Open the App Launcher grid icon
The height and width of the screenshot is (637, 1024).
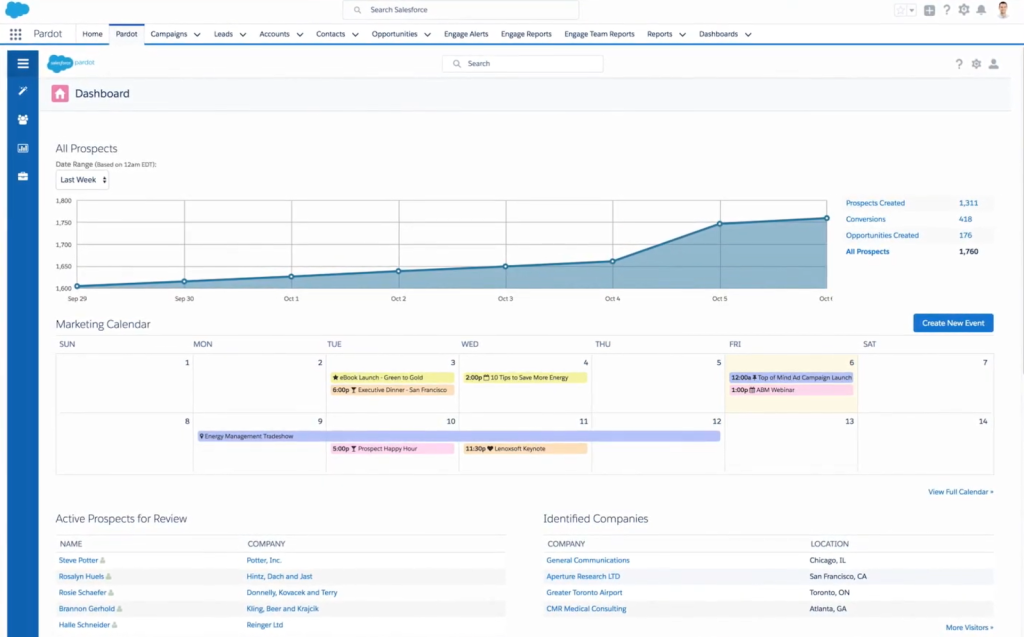(15, 34)
